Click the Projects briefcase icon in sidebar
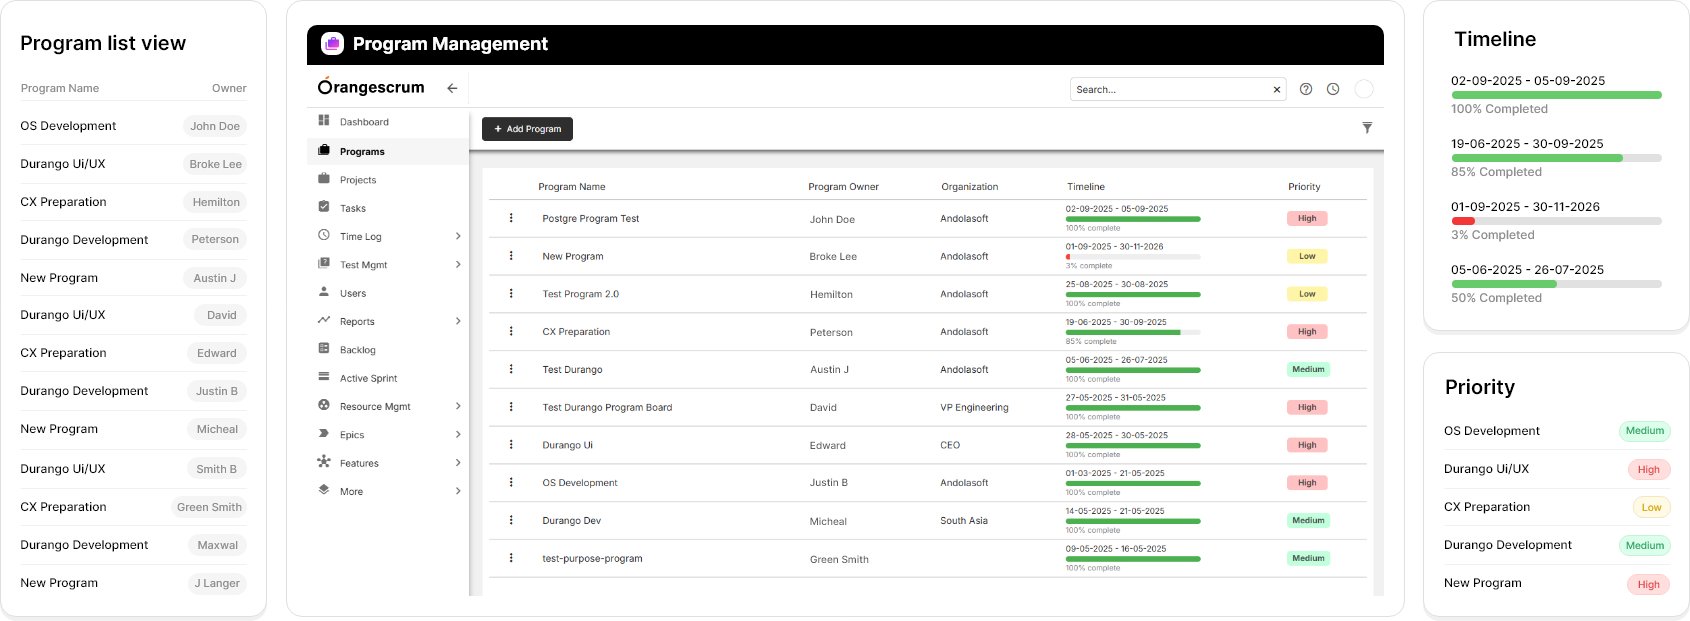This screenshot has height=621, width=1690. tap(324, 179)
